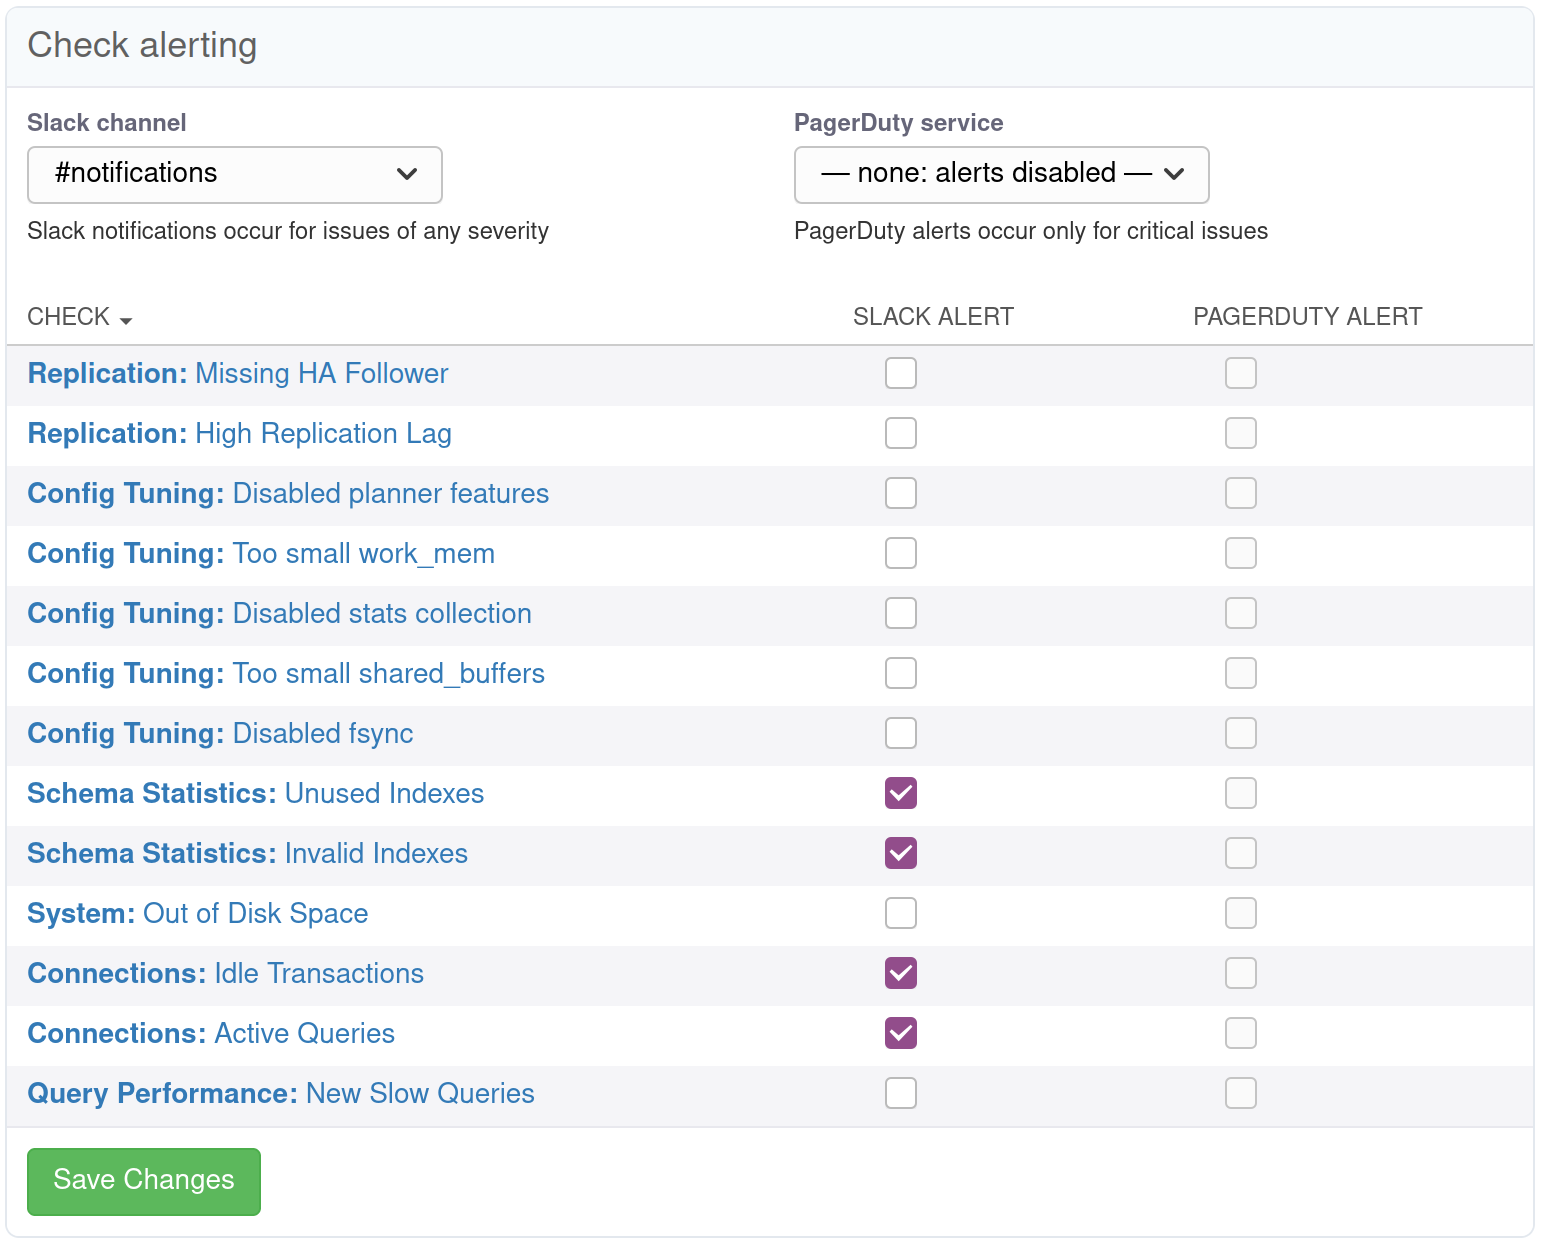Click the PagerDuty service field label
The width and height of the screenshot is (1541, 1245).
click(899, 123)
